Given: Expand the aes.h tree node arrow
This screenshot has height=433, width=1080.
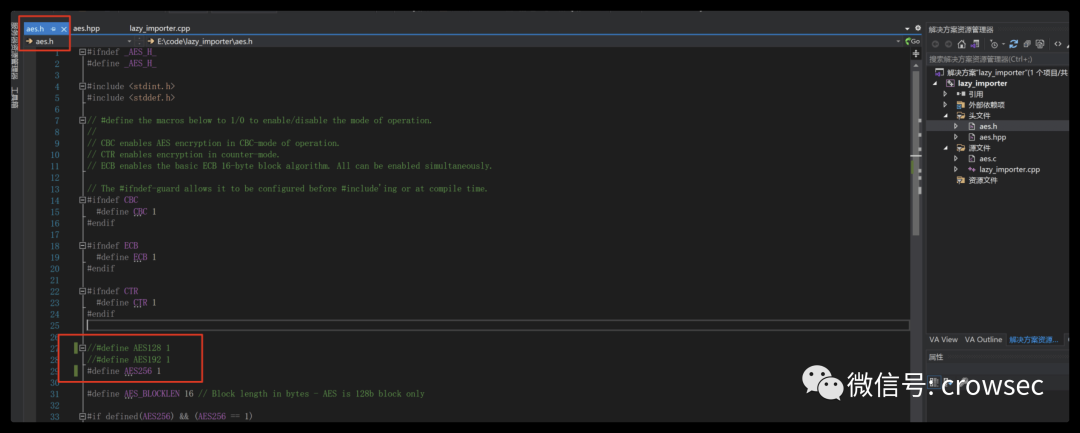Looking at the screenshot, I should 956,127.
